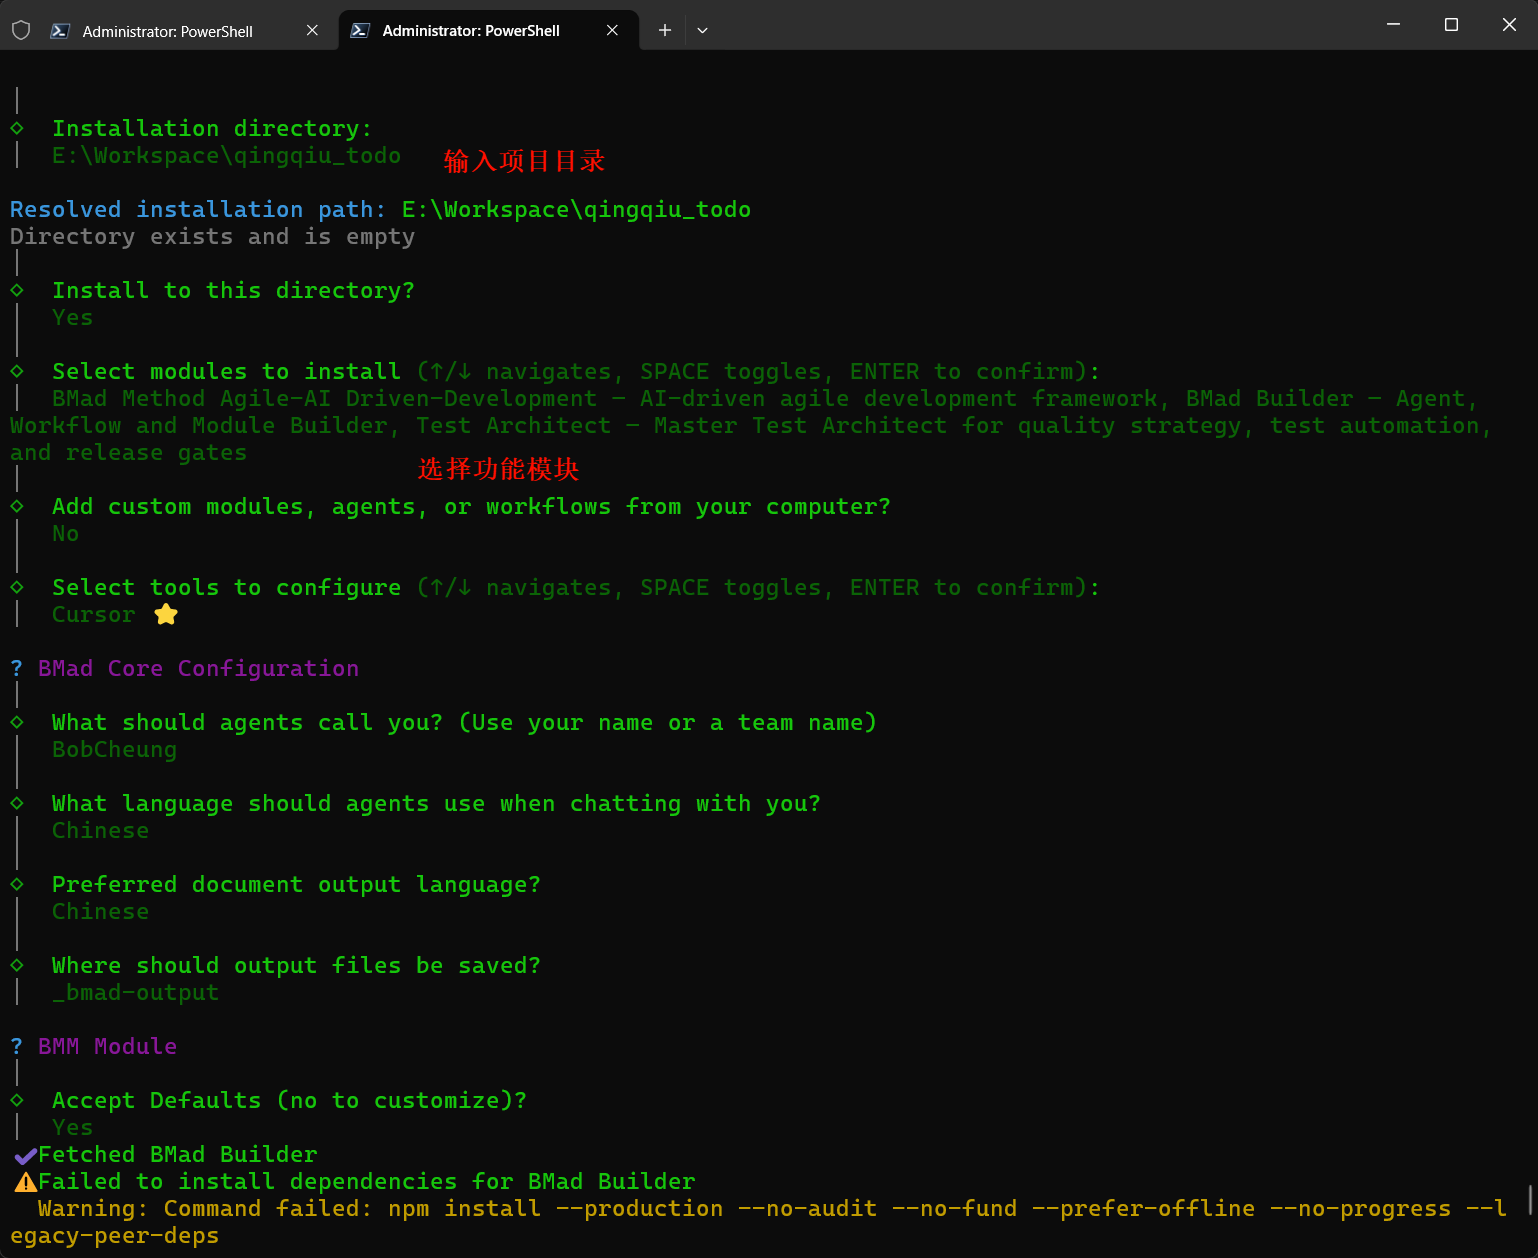The image size is (1538, 1258).
Task: Switch to the inactive Administrator: PowerShell tab
Action: tap(167, 31)
